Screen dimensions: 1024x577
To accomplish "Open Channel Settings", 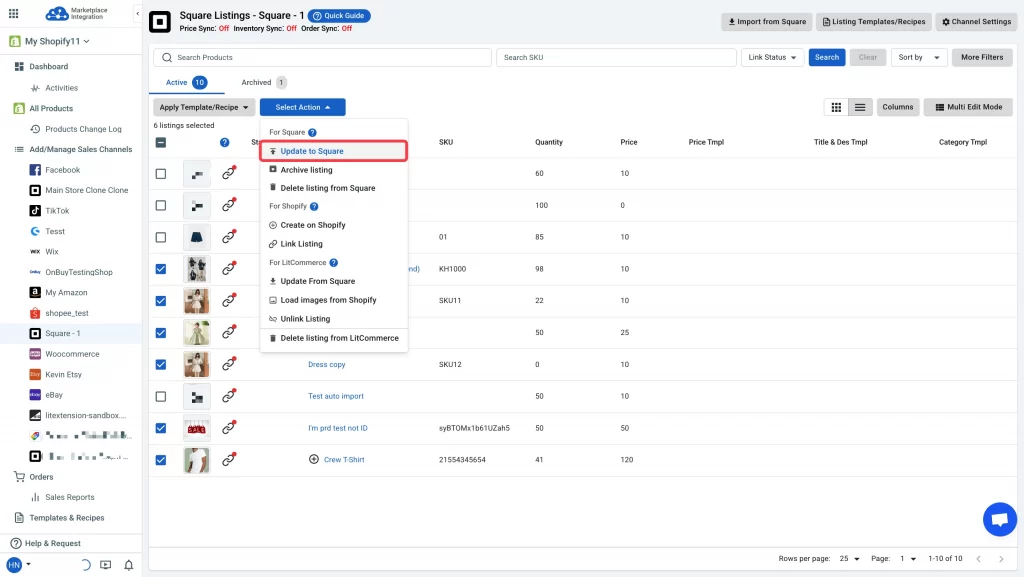I will (x=976, y=22).
